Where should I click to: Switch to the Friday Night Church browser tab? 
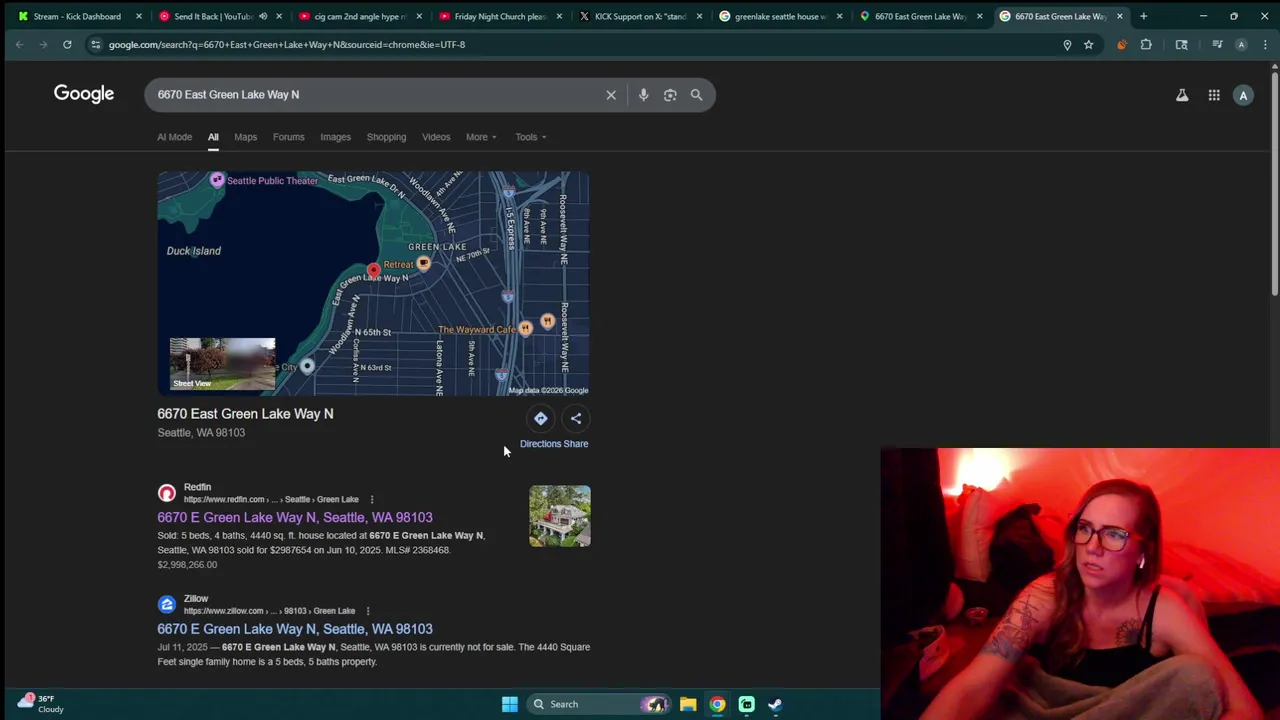pos(500,16)
